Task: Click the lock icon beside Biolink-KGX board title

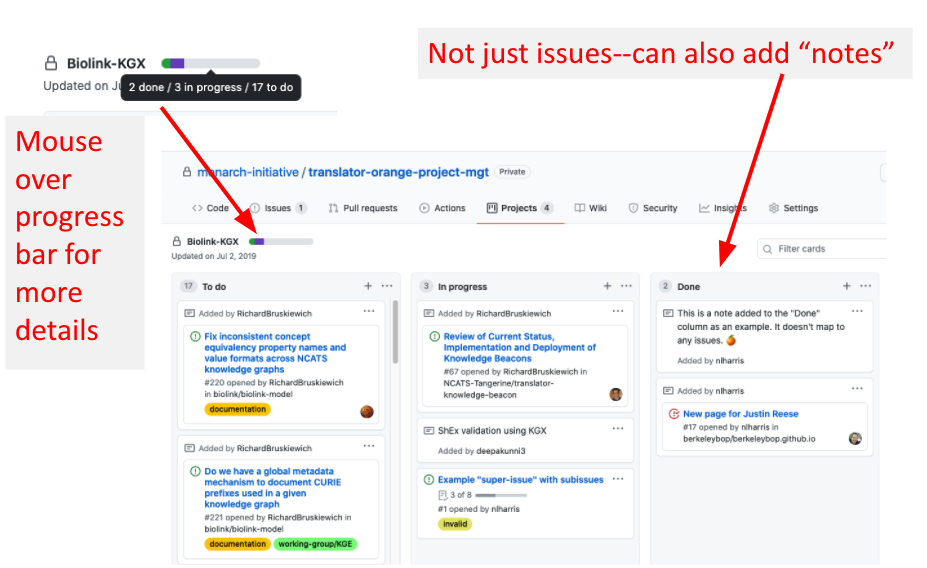Action: coord(176,241)
